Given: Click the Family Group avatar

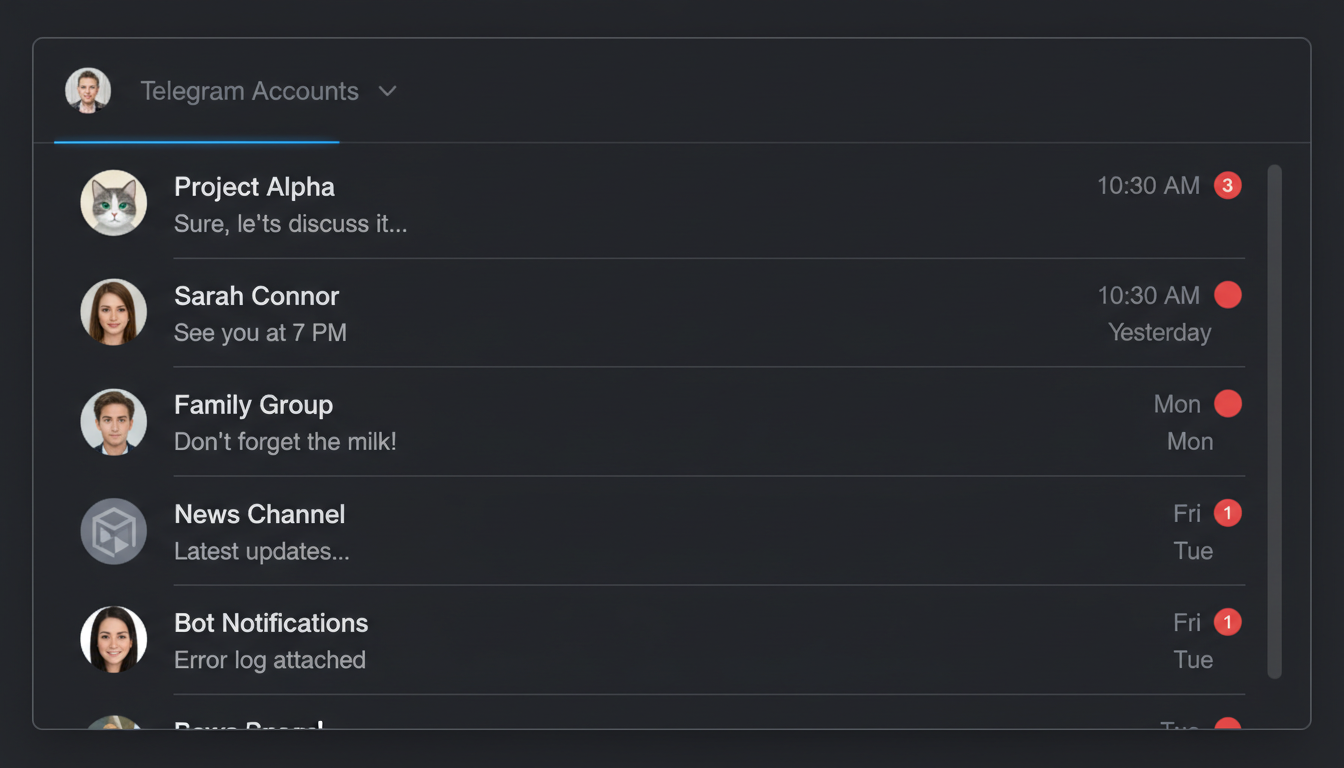Looking at the screenshot, I should 114,421.
